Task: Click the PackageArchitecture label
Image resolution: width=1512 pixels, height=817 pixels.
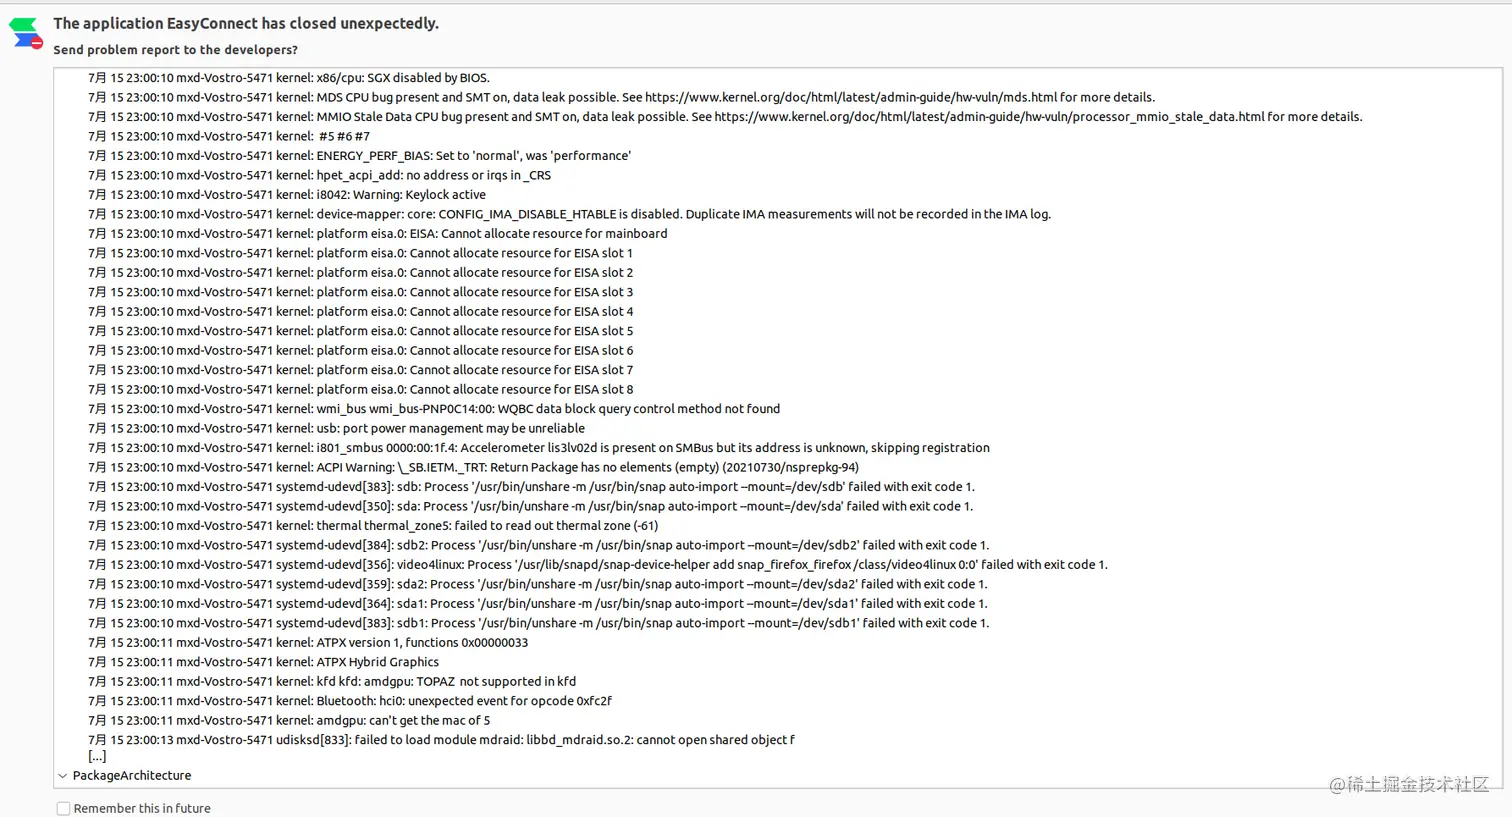Action: tap(131, 775)
